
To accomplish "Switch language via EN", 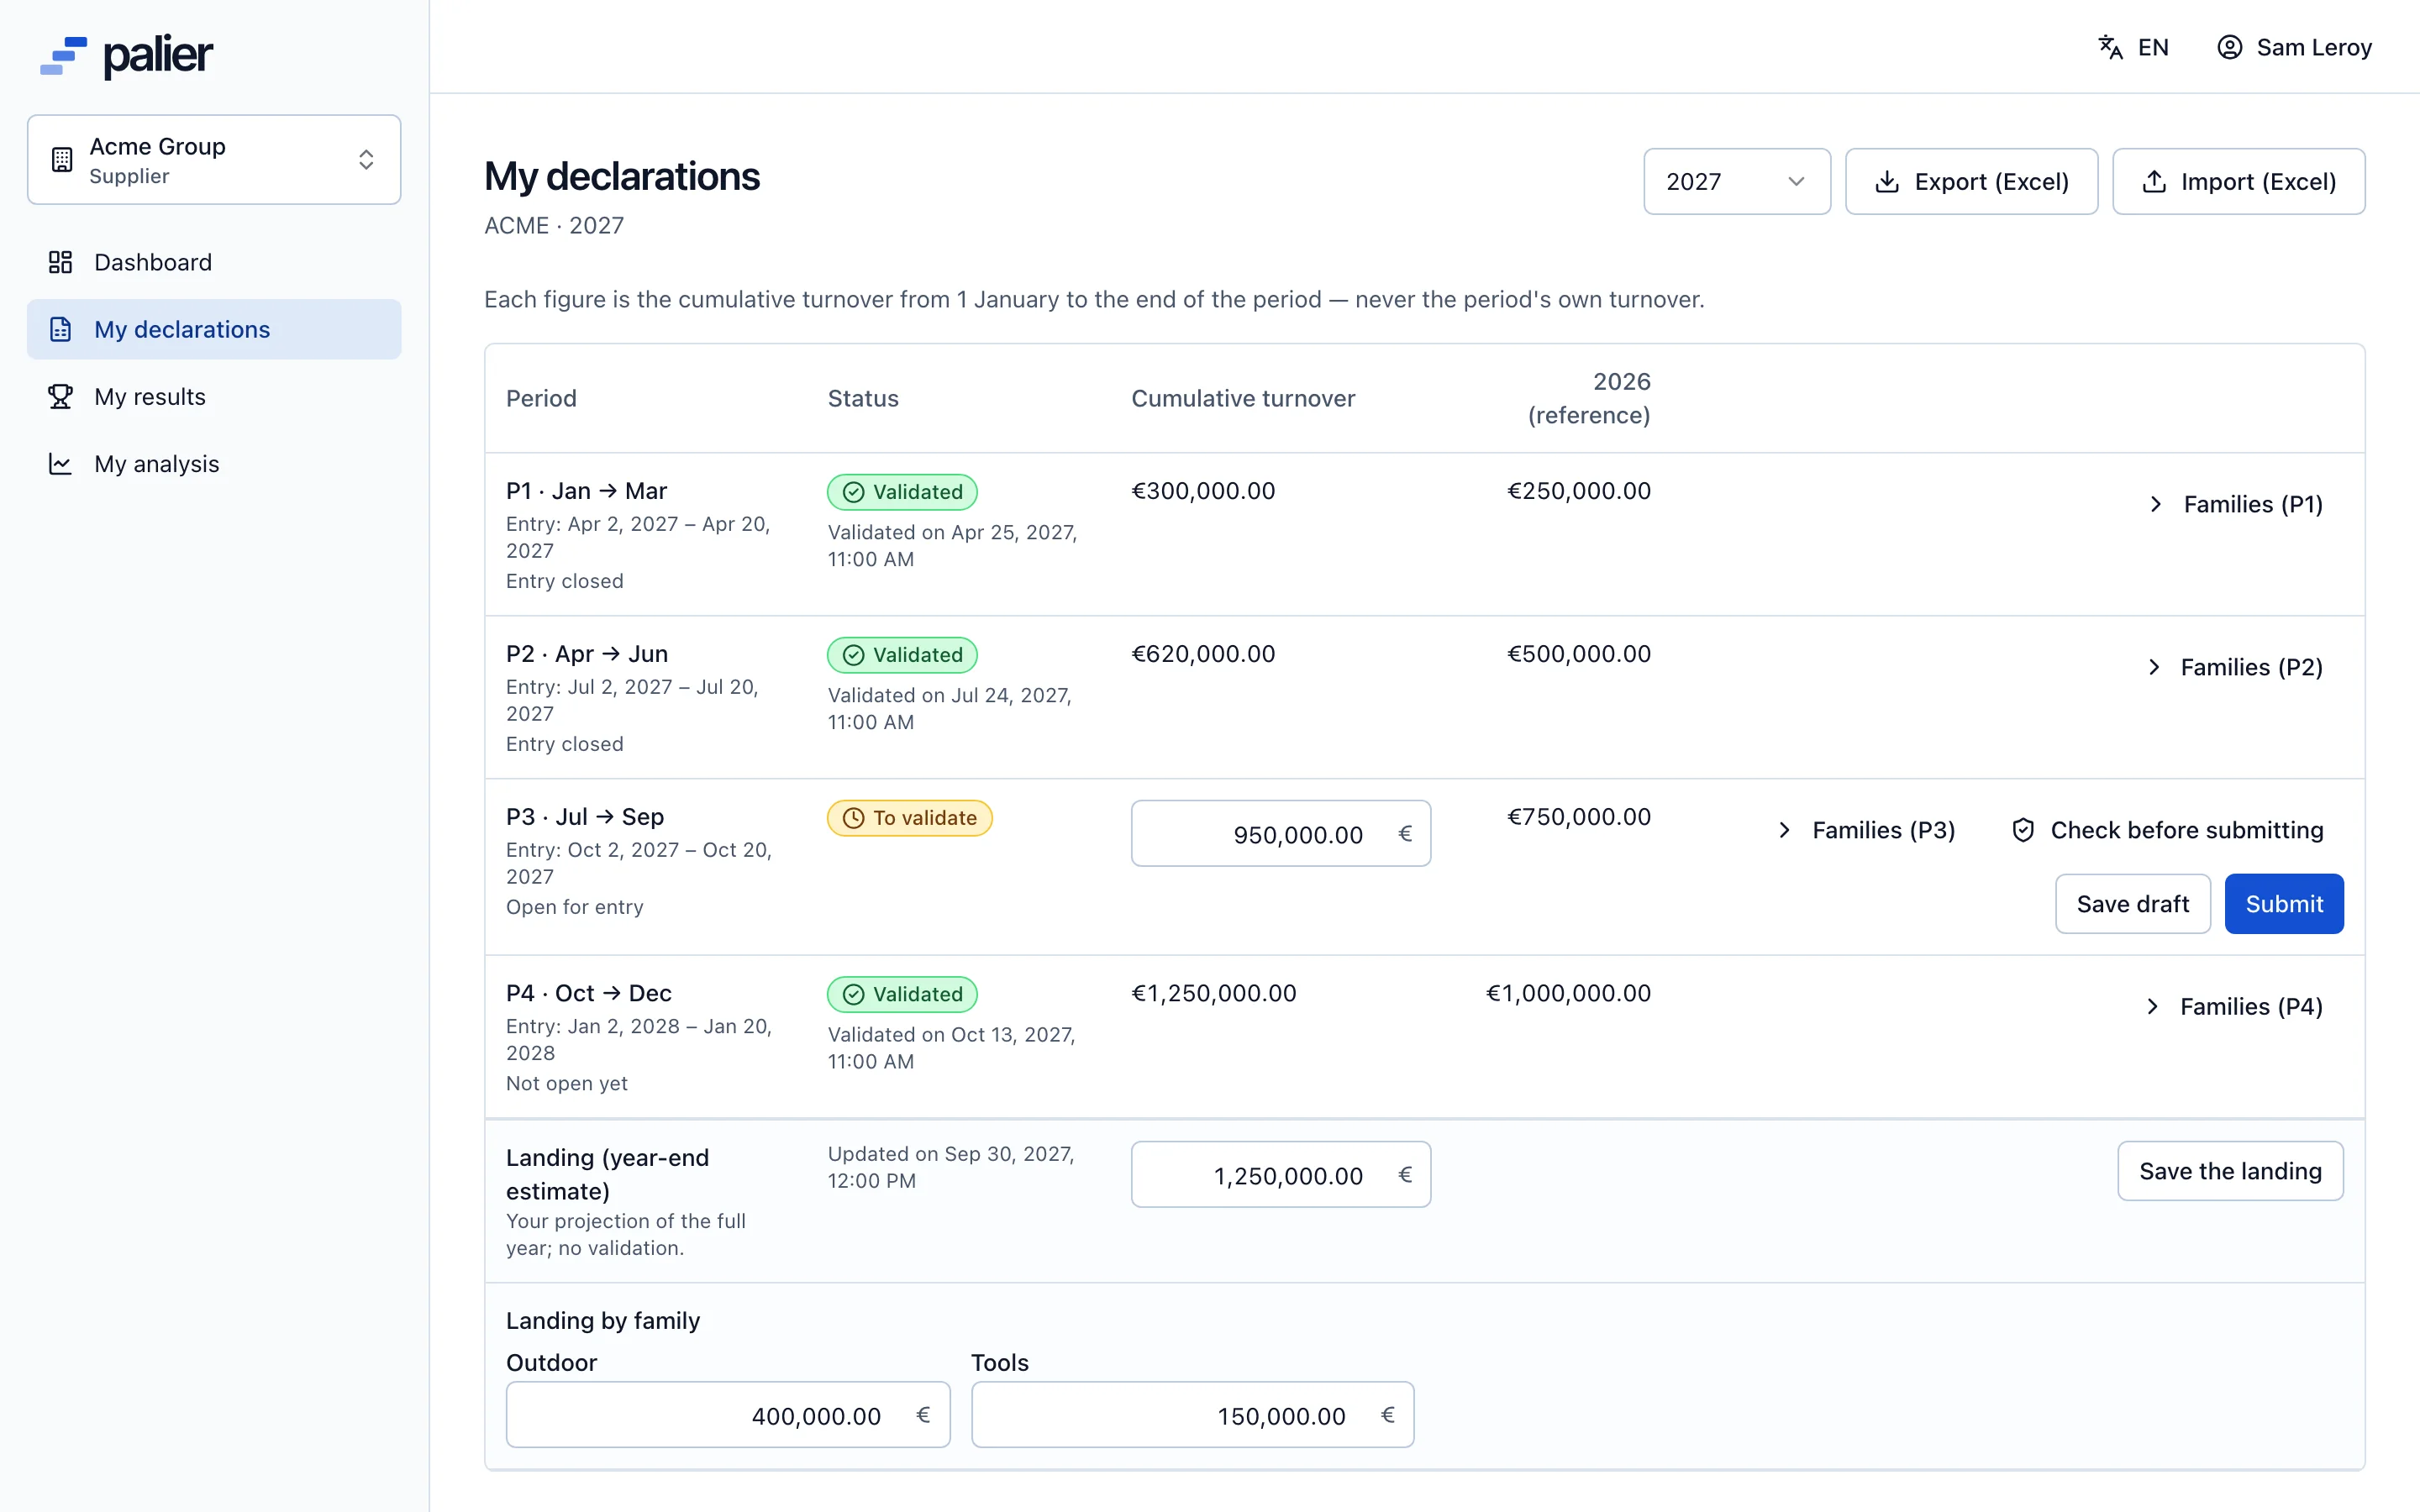I will 2133,47.
